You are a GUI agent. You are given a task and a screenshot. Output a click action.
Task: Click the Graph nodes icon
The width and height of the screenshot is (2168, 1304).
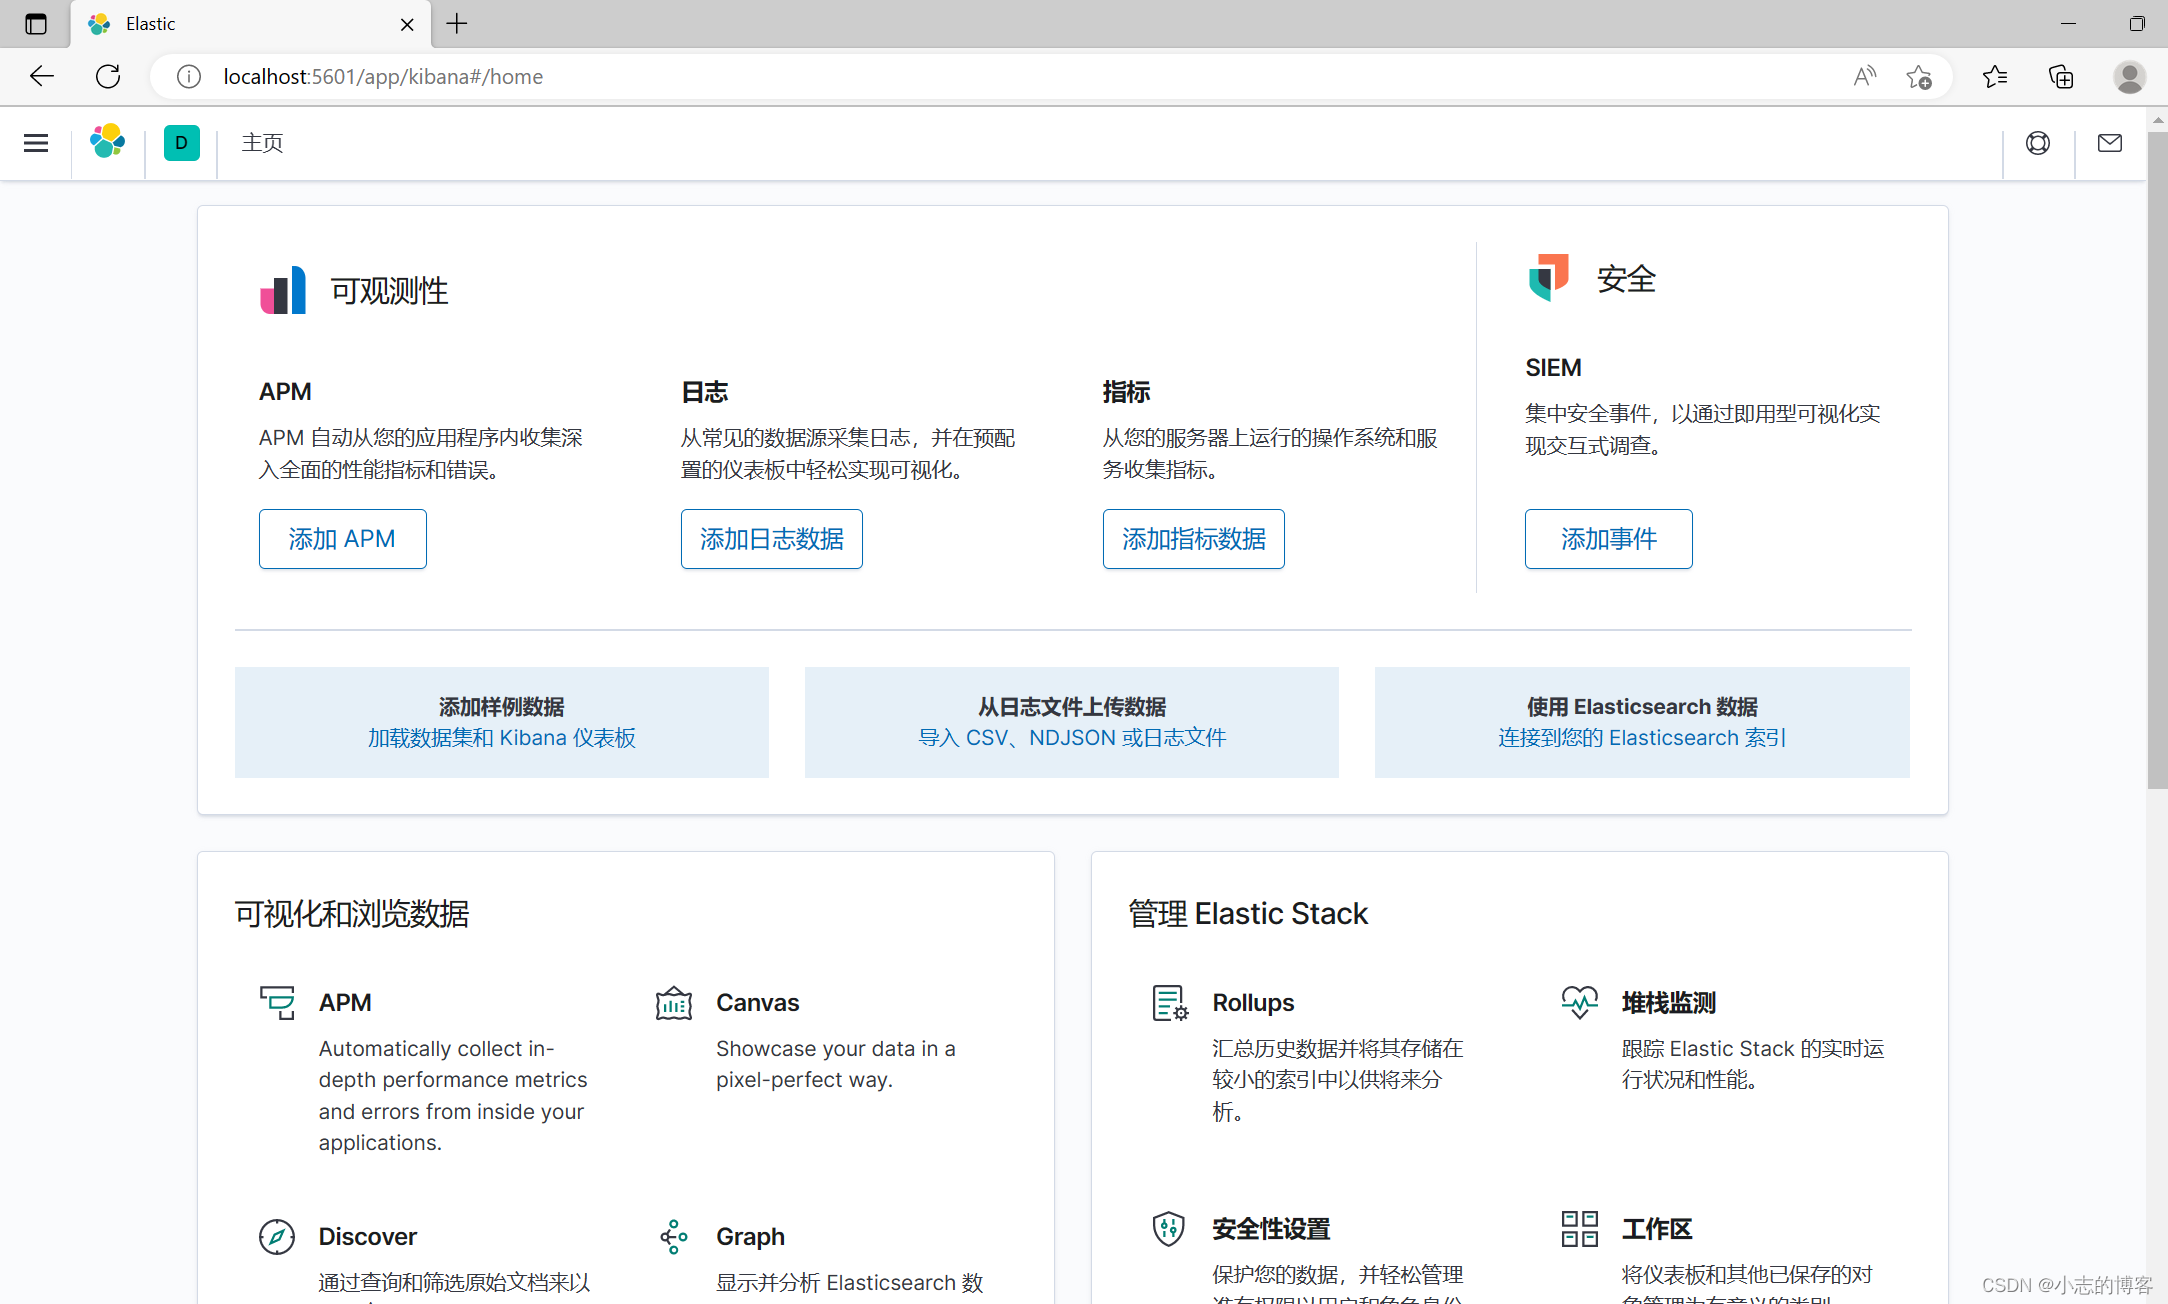[x=673, y=1237]
